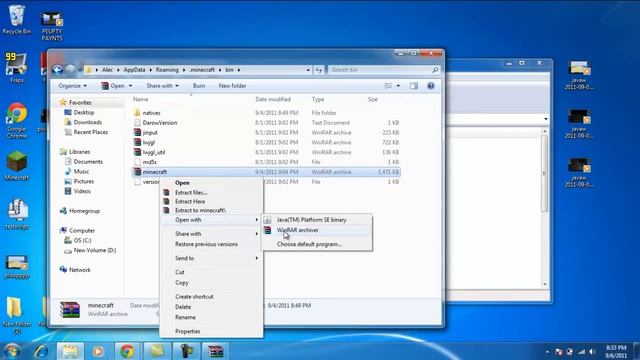Click the Type column header
The image size is (640, 360).
coord(318,99)
